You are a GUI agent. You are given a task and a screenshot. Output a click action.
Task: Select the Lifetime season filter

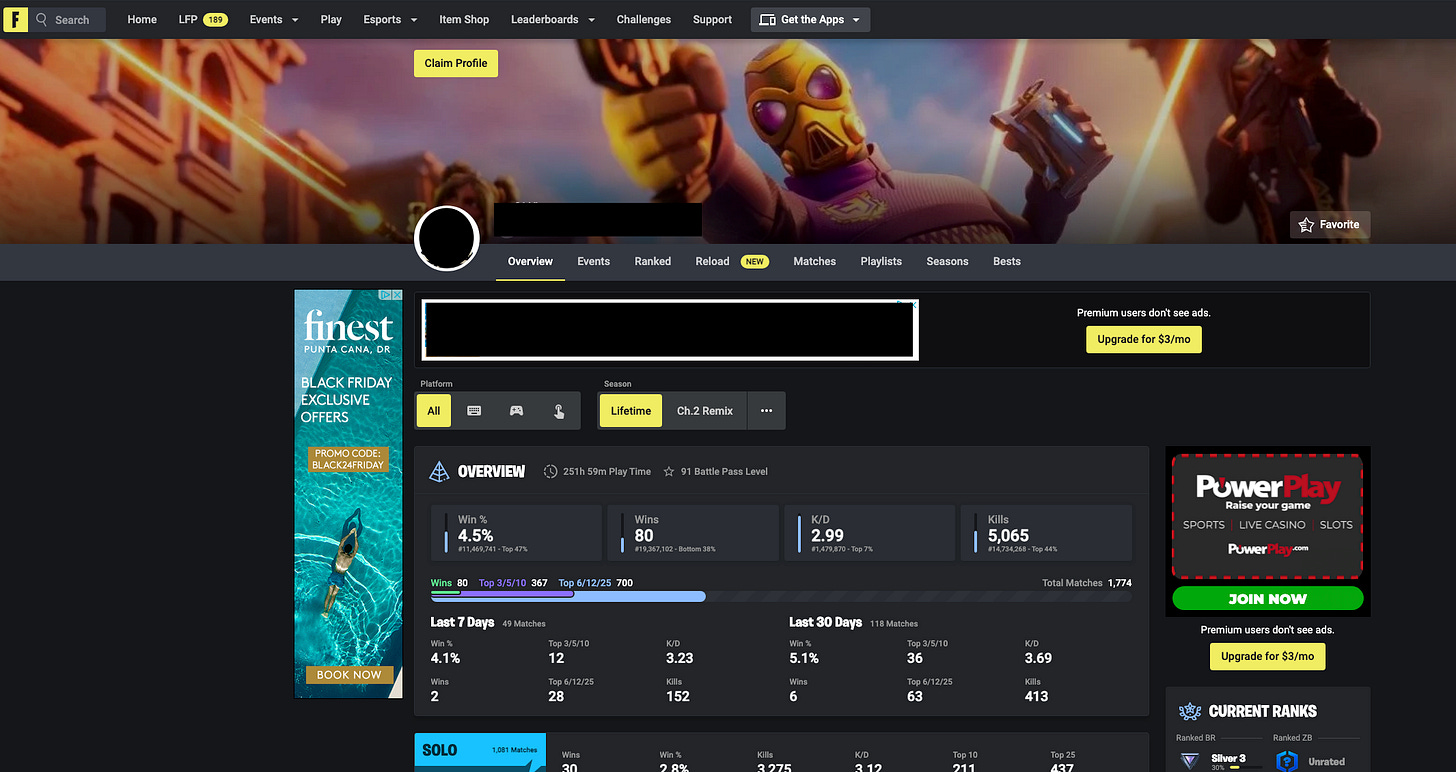point(631,411)
